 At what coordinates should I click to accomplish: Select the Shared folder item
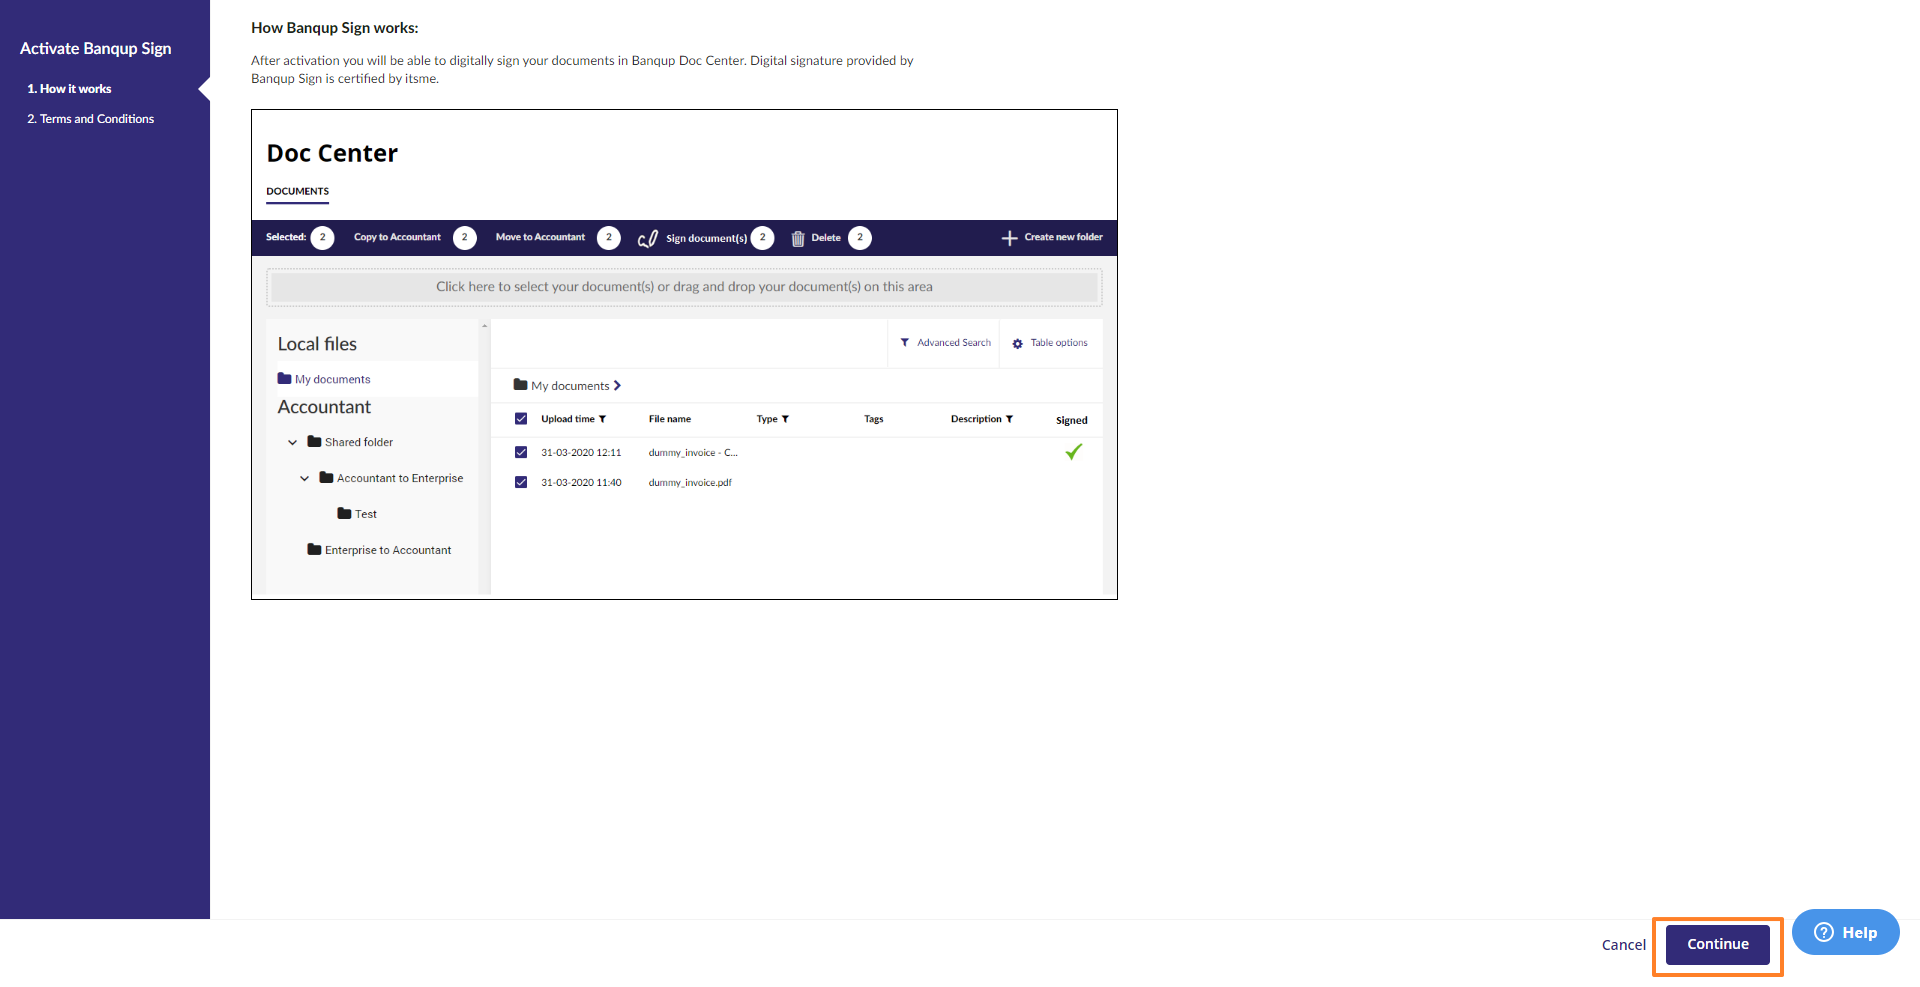tap(358, 442)
